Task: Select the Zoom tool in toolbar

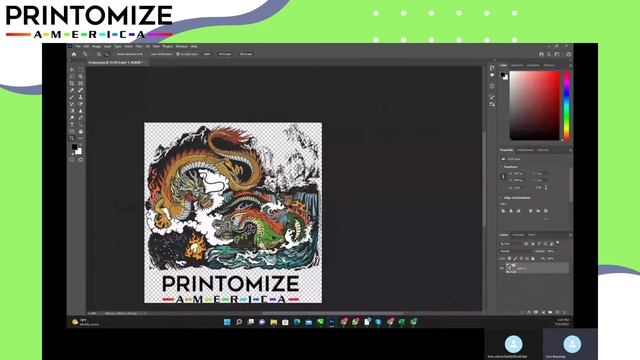Action: (x=71, y=138)
